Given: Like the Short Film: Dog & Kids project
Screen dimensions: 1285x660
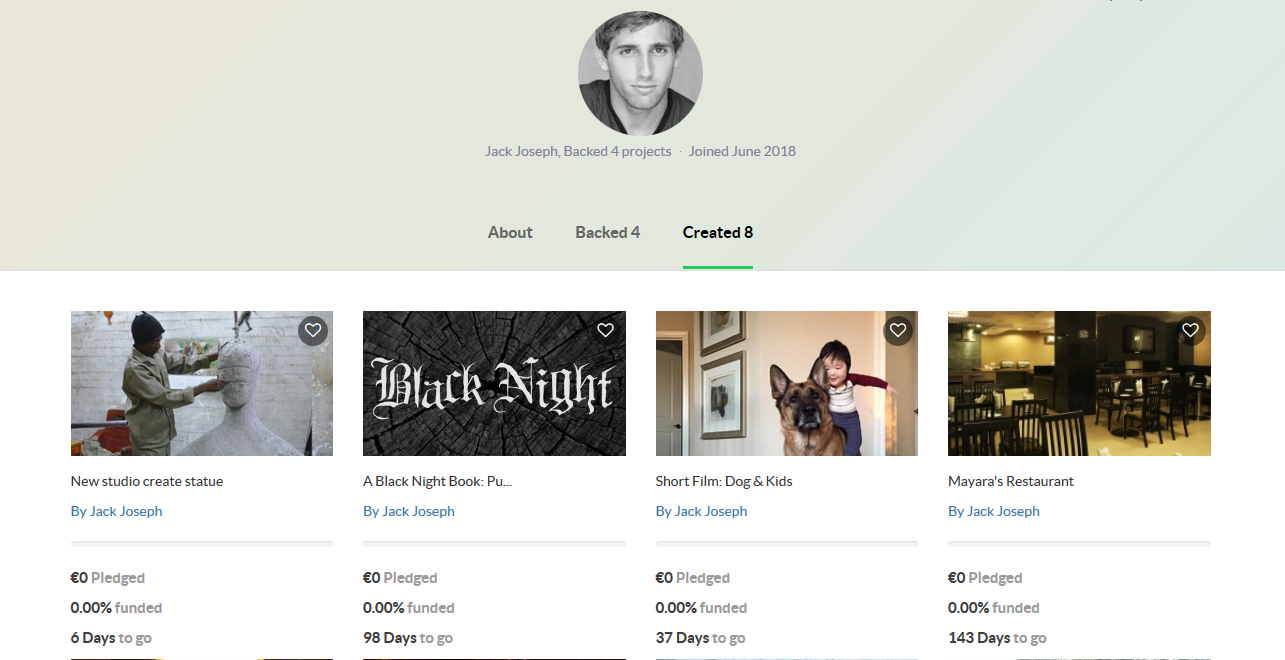Looking at the screenshot, I should [898, 330].
